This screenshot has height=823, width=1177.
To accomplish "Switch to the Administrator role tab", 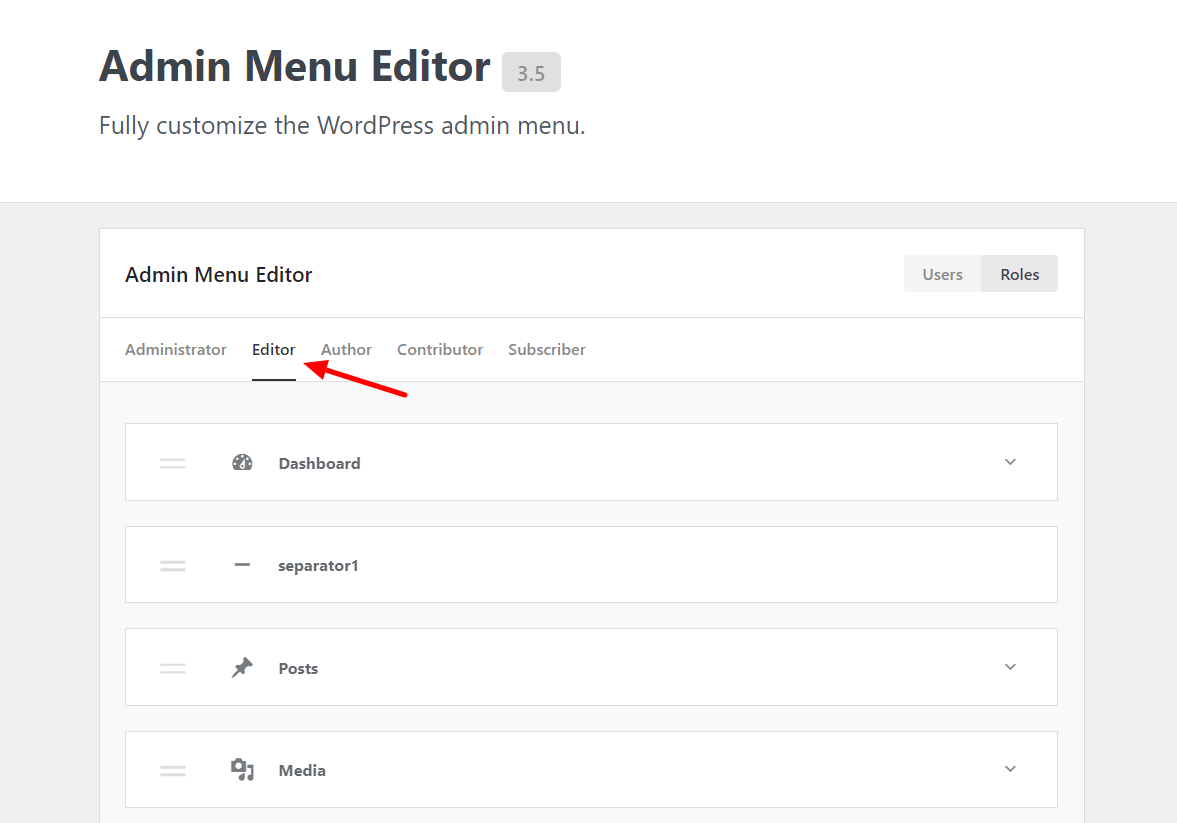I will tap(176, 349).
